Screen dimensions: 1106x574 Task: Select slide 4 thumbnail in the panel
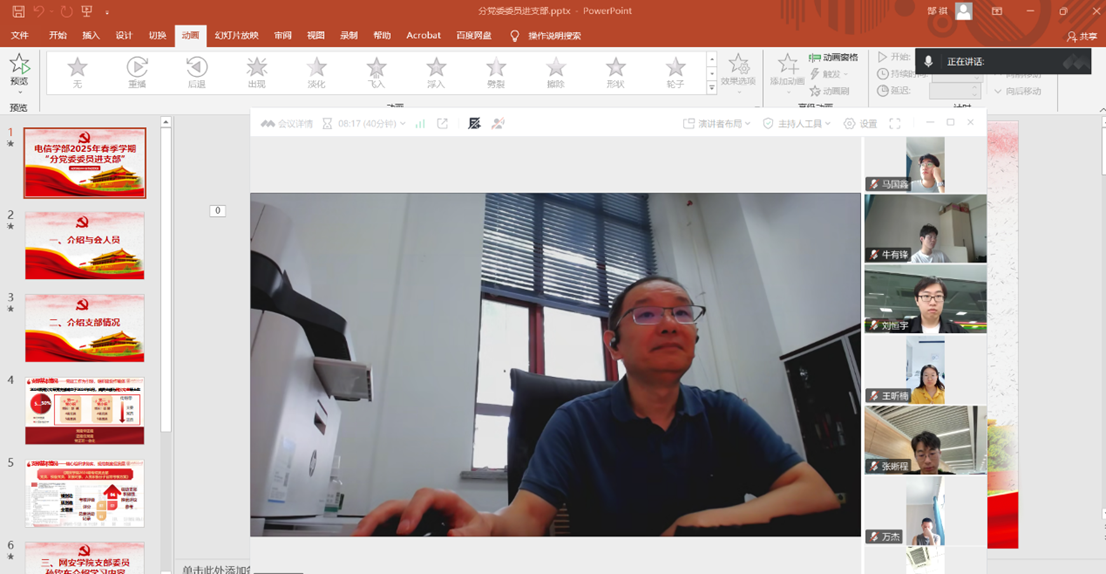coord(85,410)
